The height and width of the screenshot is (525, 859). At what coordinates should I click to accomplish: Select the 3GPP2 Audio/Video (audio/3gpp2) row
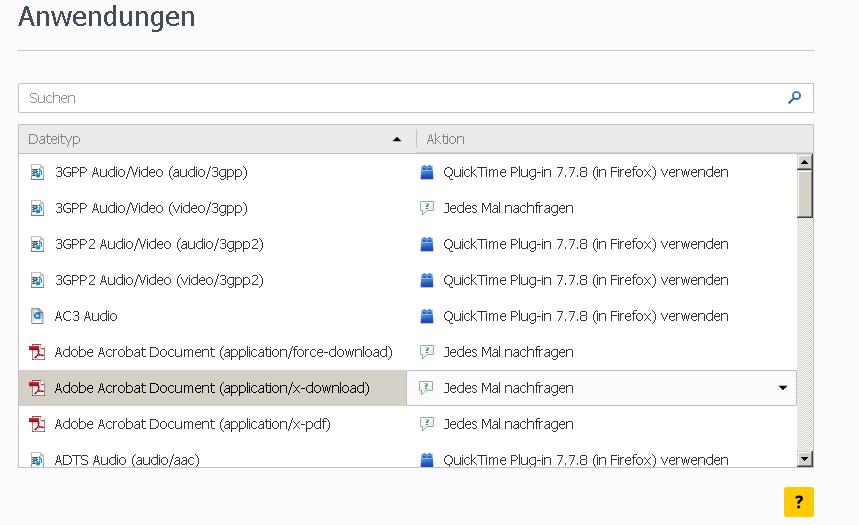(x=159, y=244)
